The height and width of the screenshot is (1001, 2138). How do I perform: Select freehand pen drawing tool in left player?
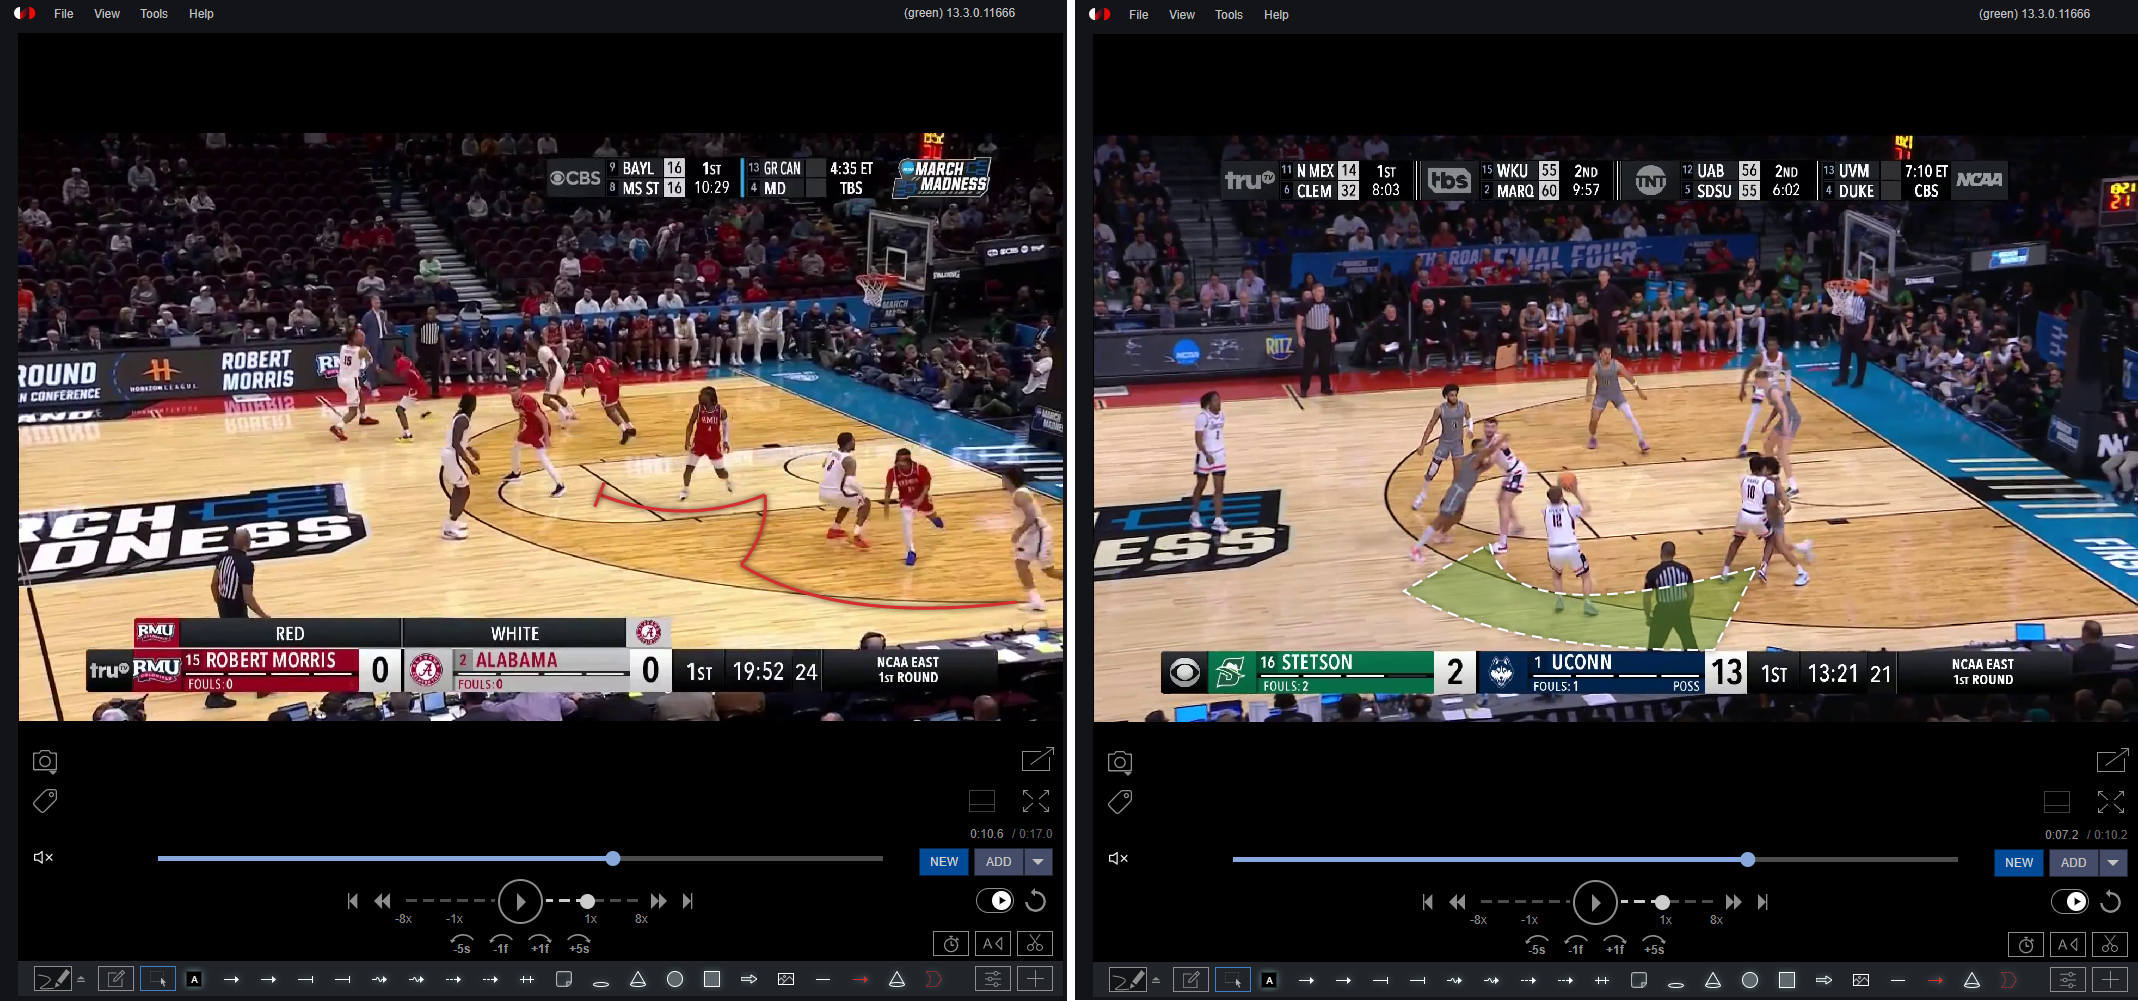[53, 979]
